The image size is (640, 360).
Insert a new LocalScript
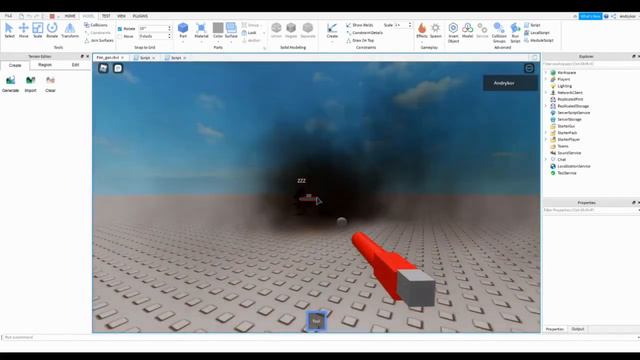[x=537, y=33]
